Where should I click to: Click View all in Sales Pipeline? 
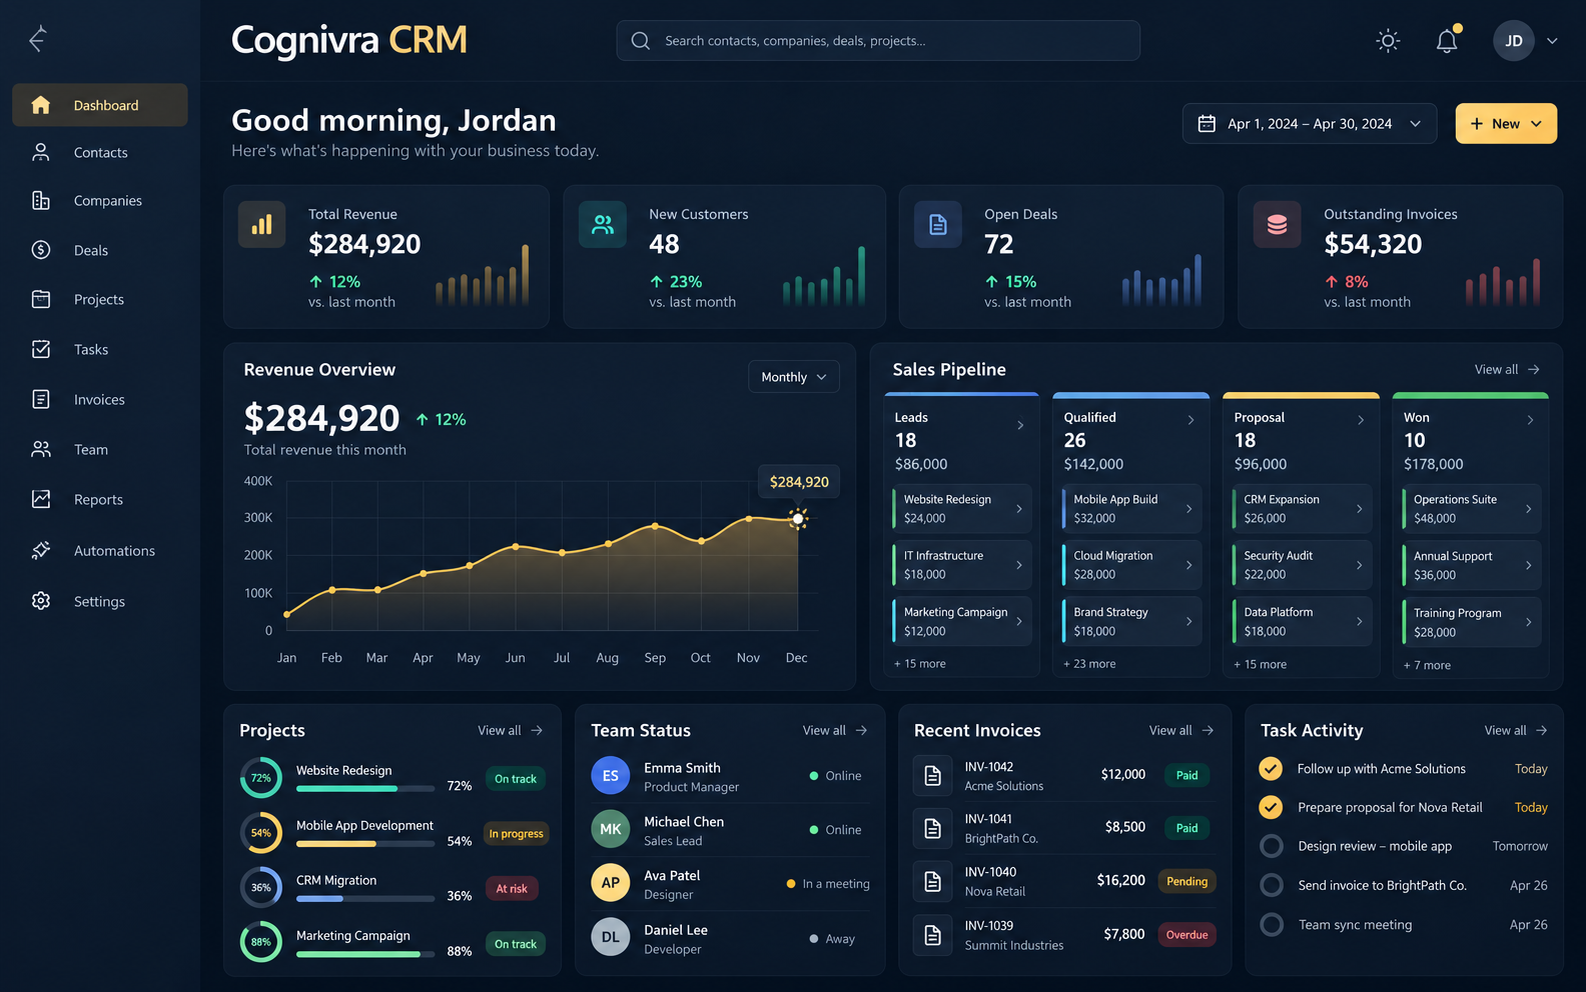tap(1507, 369)
